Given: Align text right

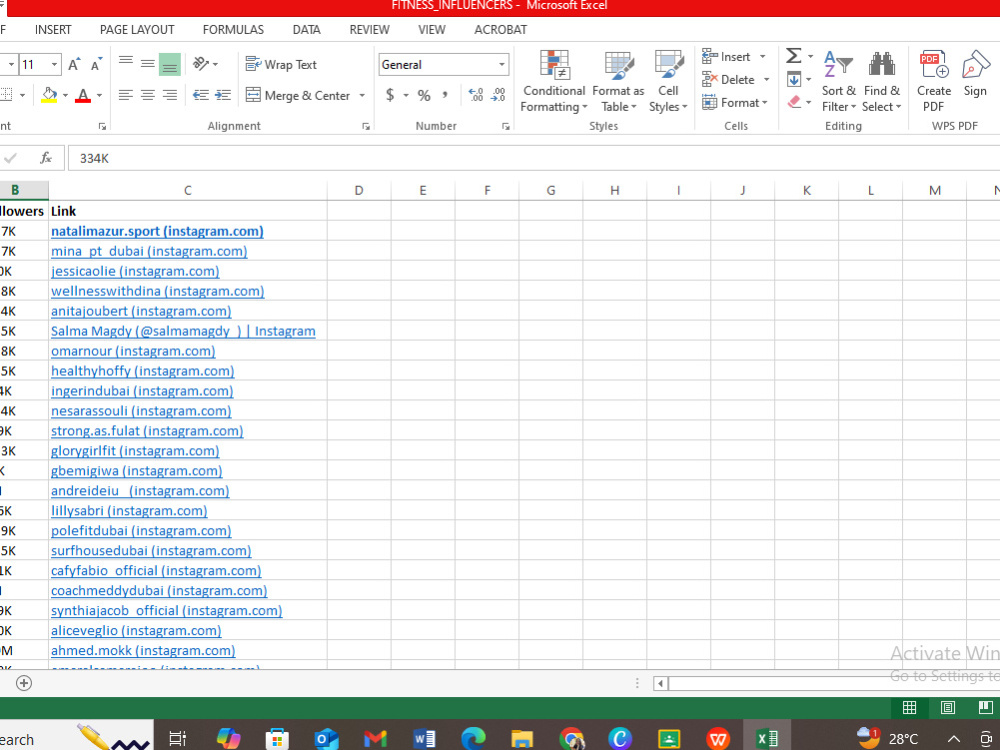Looking at the screenshot, I should click(170, 96).
